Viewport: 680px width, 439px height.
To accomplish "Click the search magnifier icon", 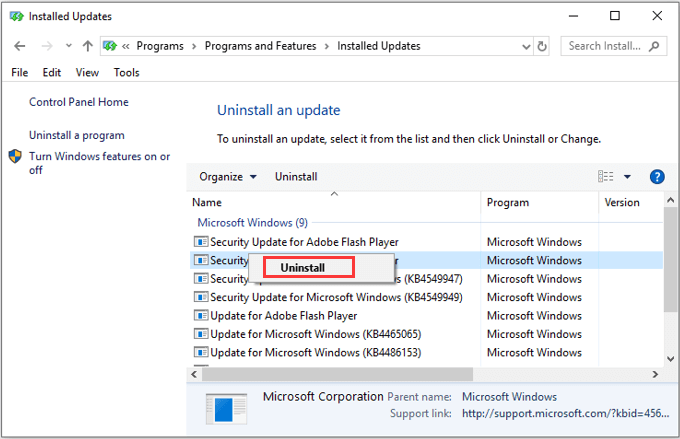I will [654, 46].
